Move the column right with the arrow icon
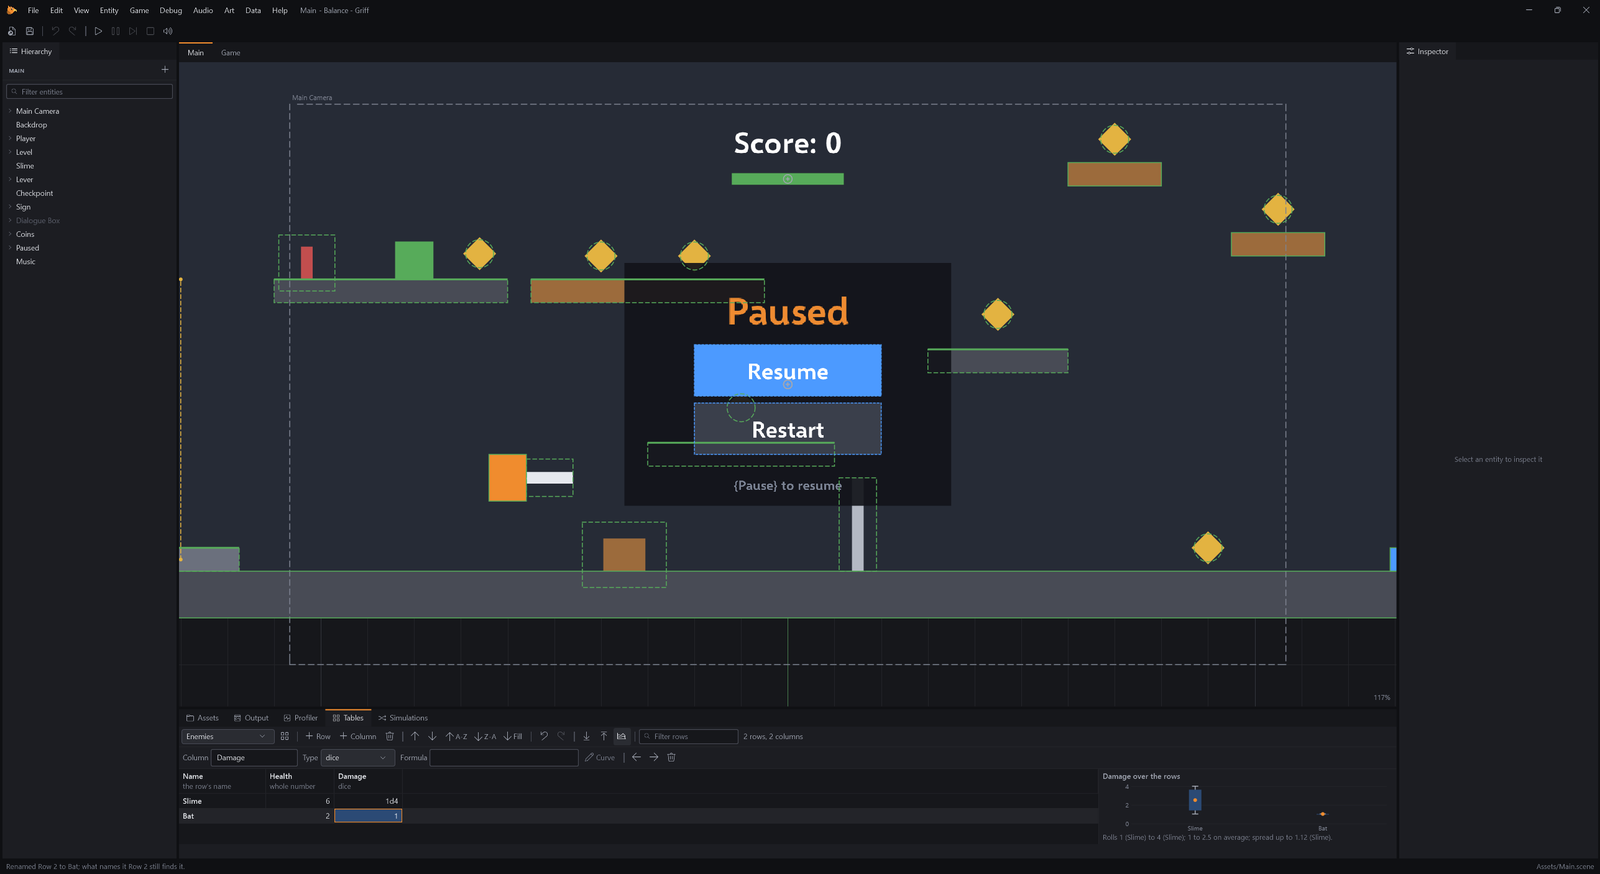Image resolution: width=1600 pixels, height=874 pixels. coord(654,757)
